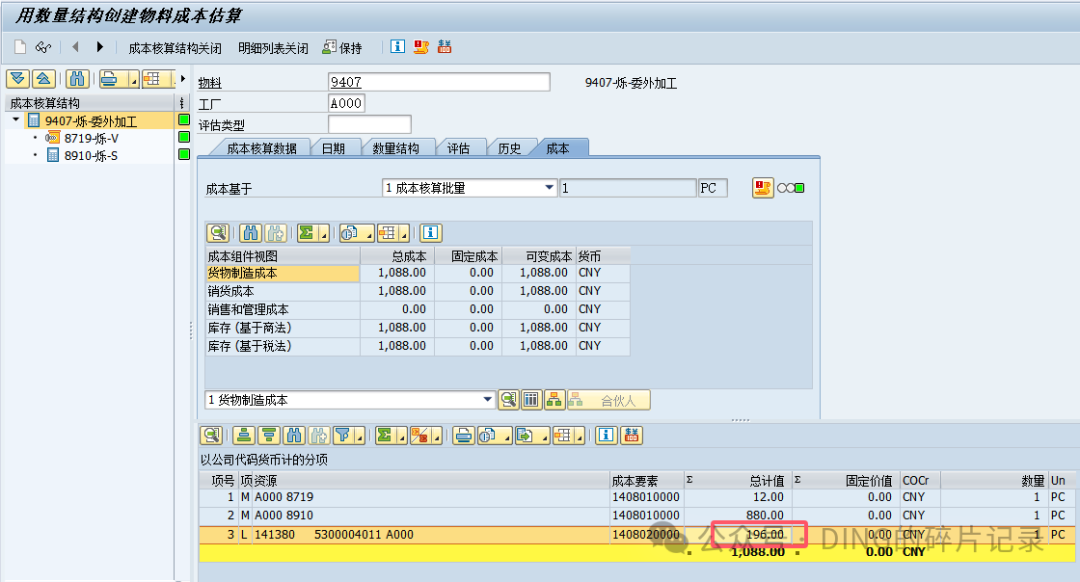Go to the next item arrow
The height and width of the screenshot is (582, 1080).
coord(100,47)
